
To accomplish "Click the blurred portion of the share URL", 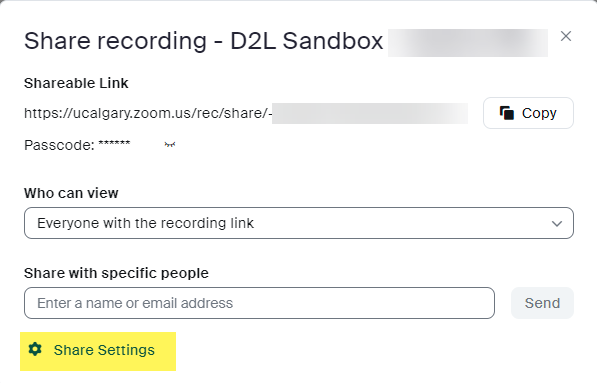I will (x=370, y=113).
